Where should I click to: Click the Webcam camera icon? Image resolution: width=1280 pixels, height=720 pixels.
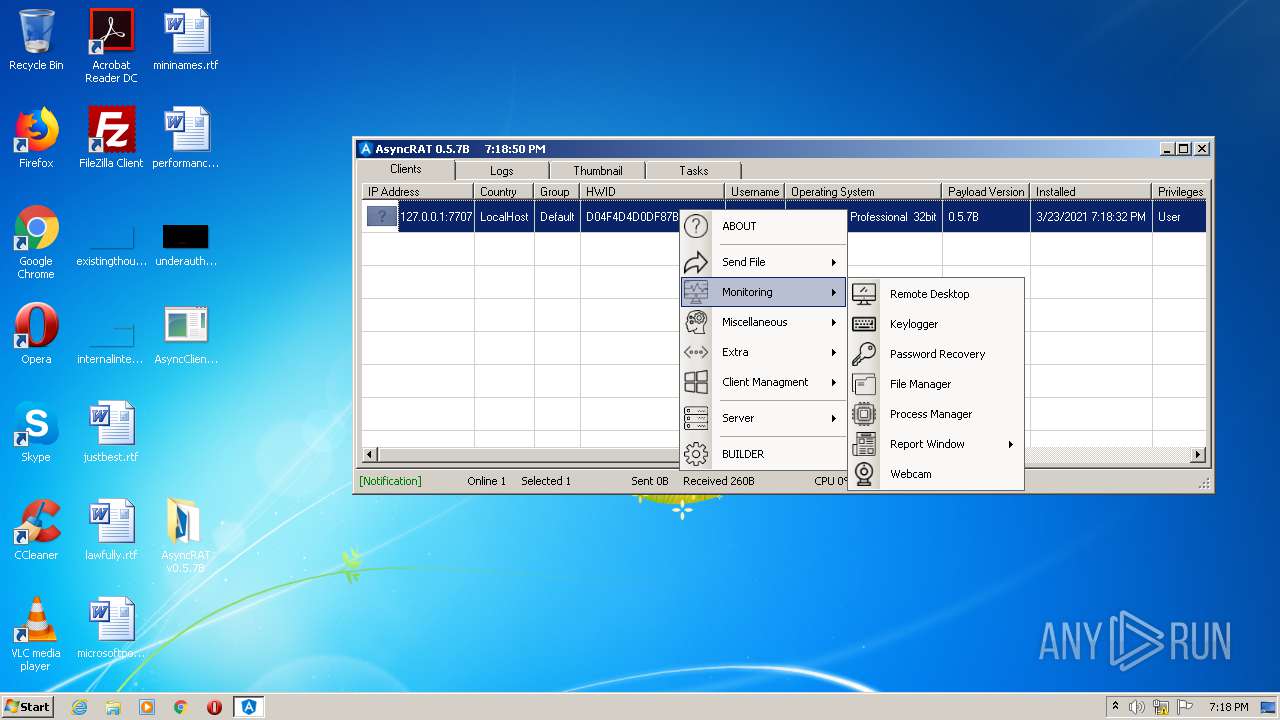tap(864, 474)
